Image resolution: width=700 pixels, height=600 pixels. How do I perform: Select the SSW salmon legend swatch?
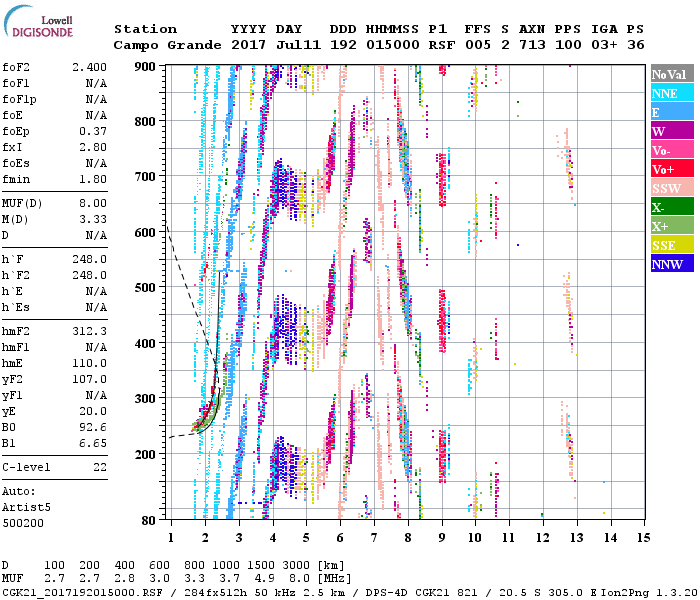coord(672,188)
